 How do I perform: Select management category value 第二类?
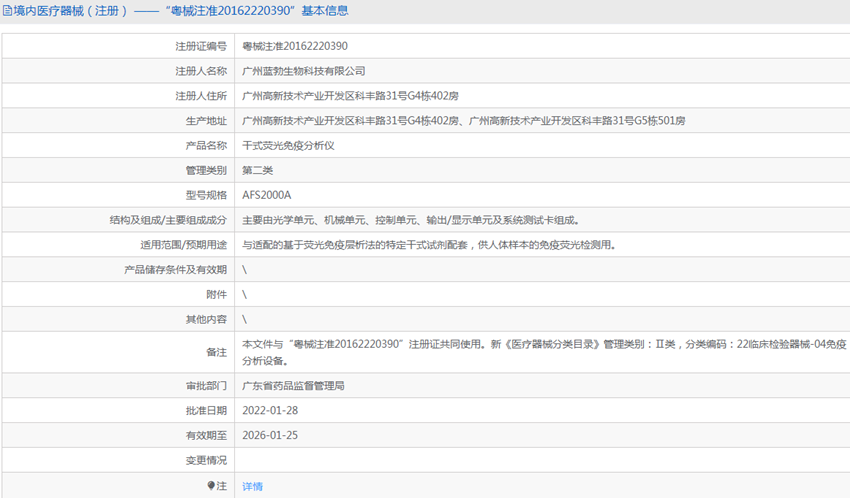257,171
